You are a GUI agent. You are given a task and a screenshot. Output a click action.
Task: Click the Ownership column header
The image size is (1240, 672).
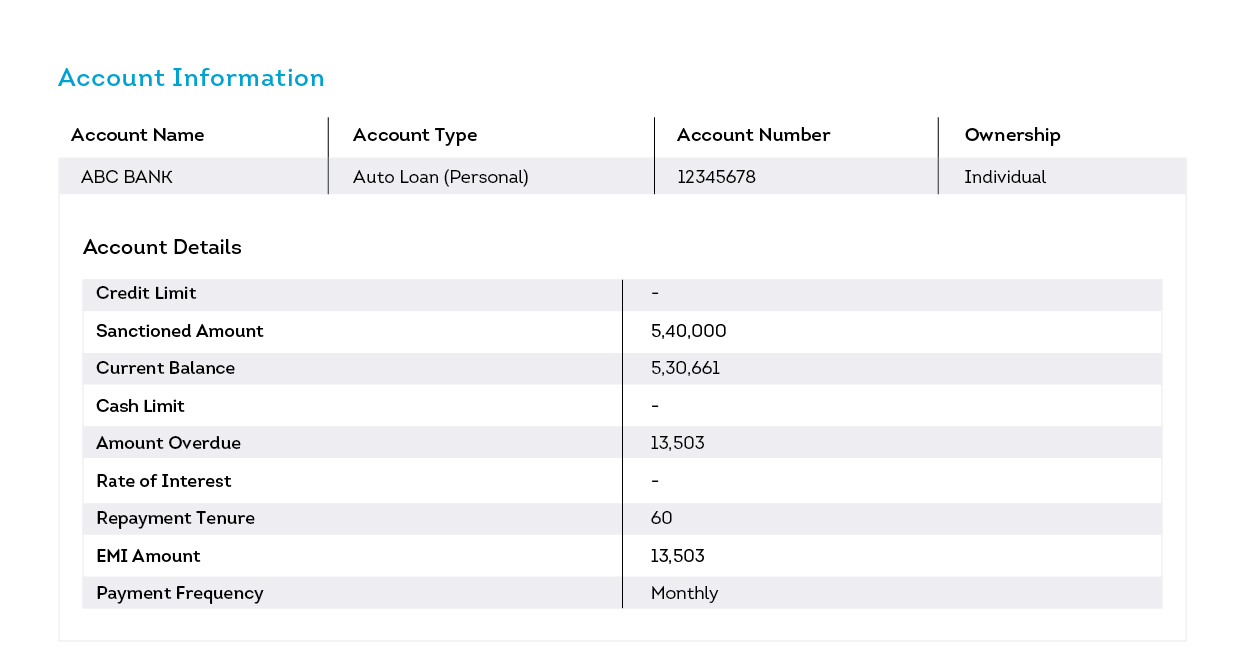click(1012, 135)
